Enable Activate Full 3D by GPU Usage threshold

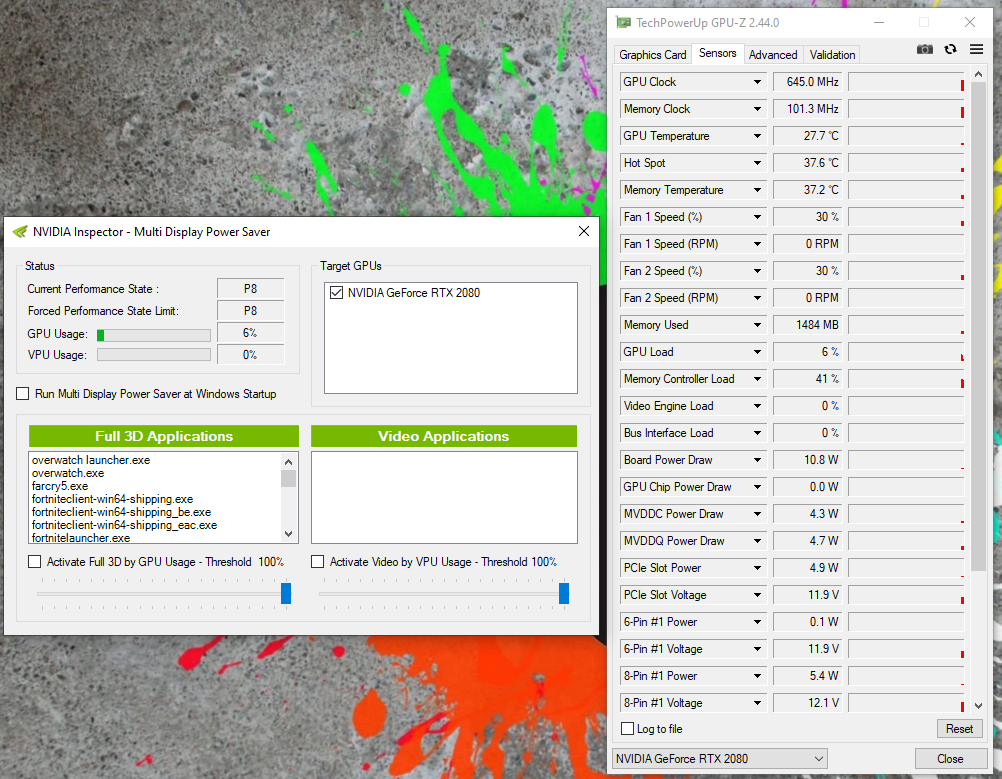click(34, 561)
